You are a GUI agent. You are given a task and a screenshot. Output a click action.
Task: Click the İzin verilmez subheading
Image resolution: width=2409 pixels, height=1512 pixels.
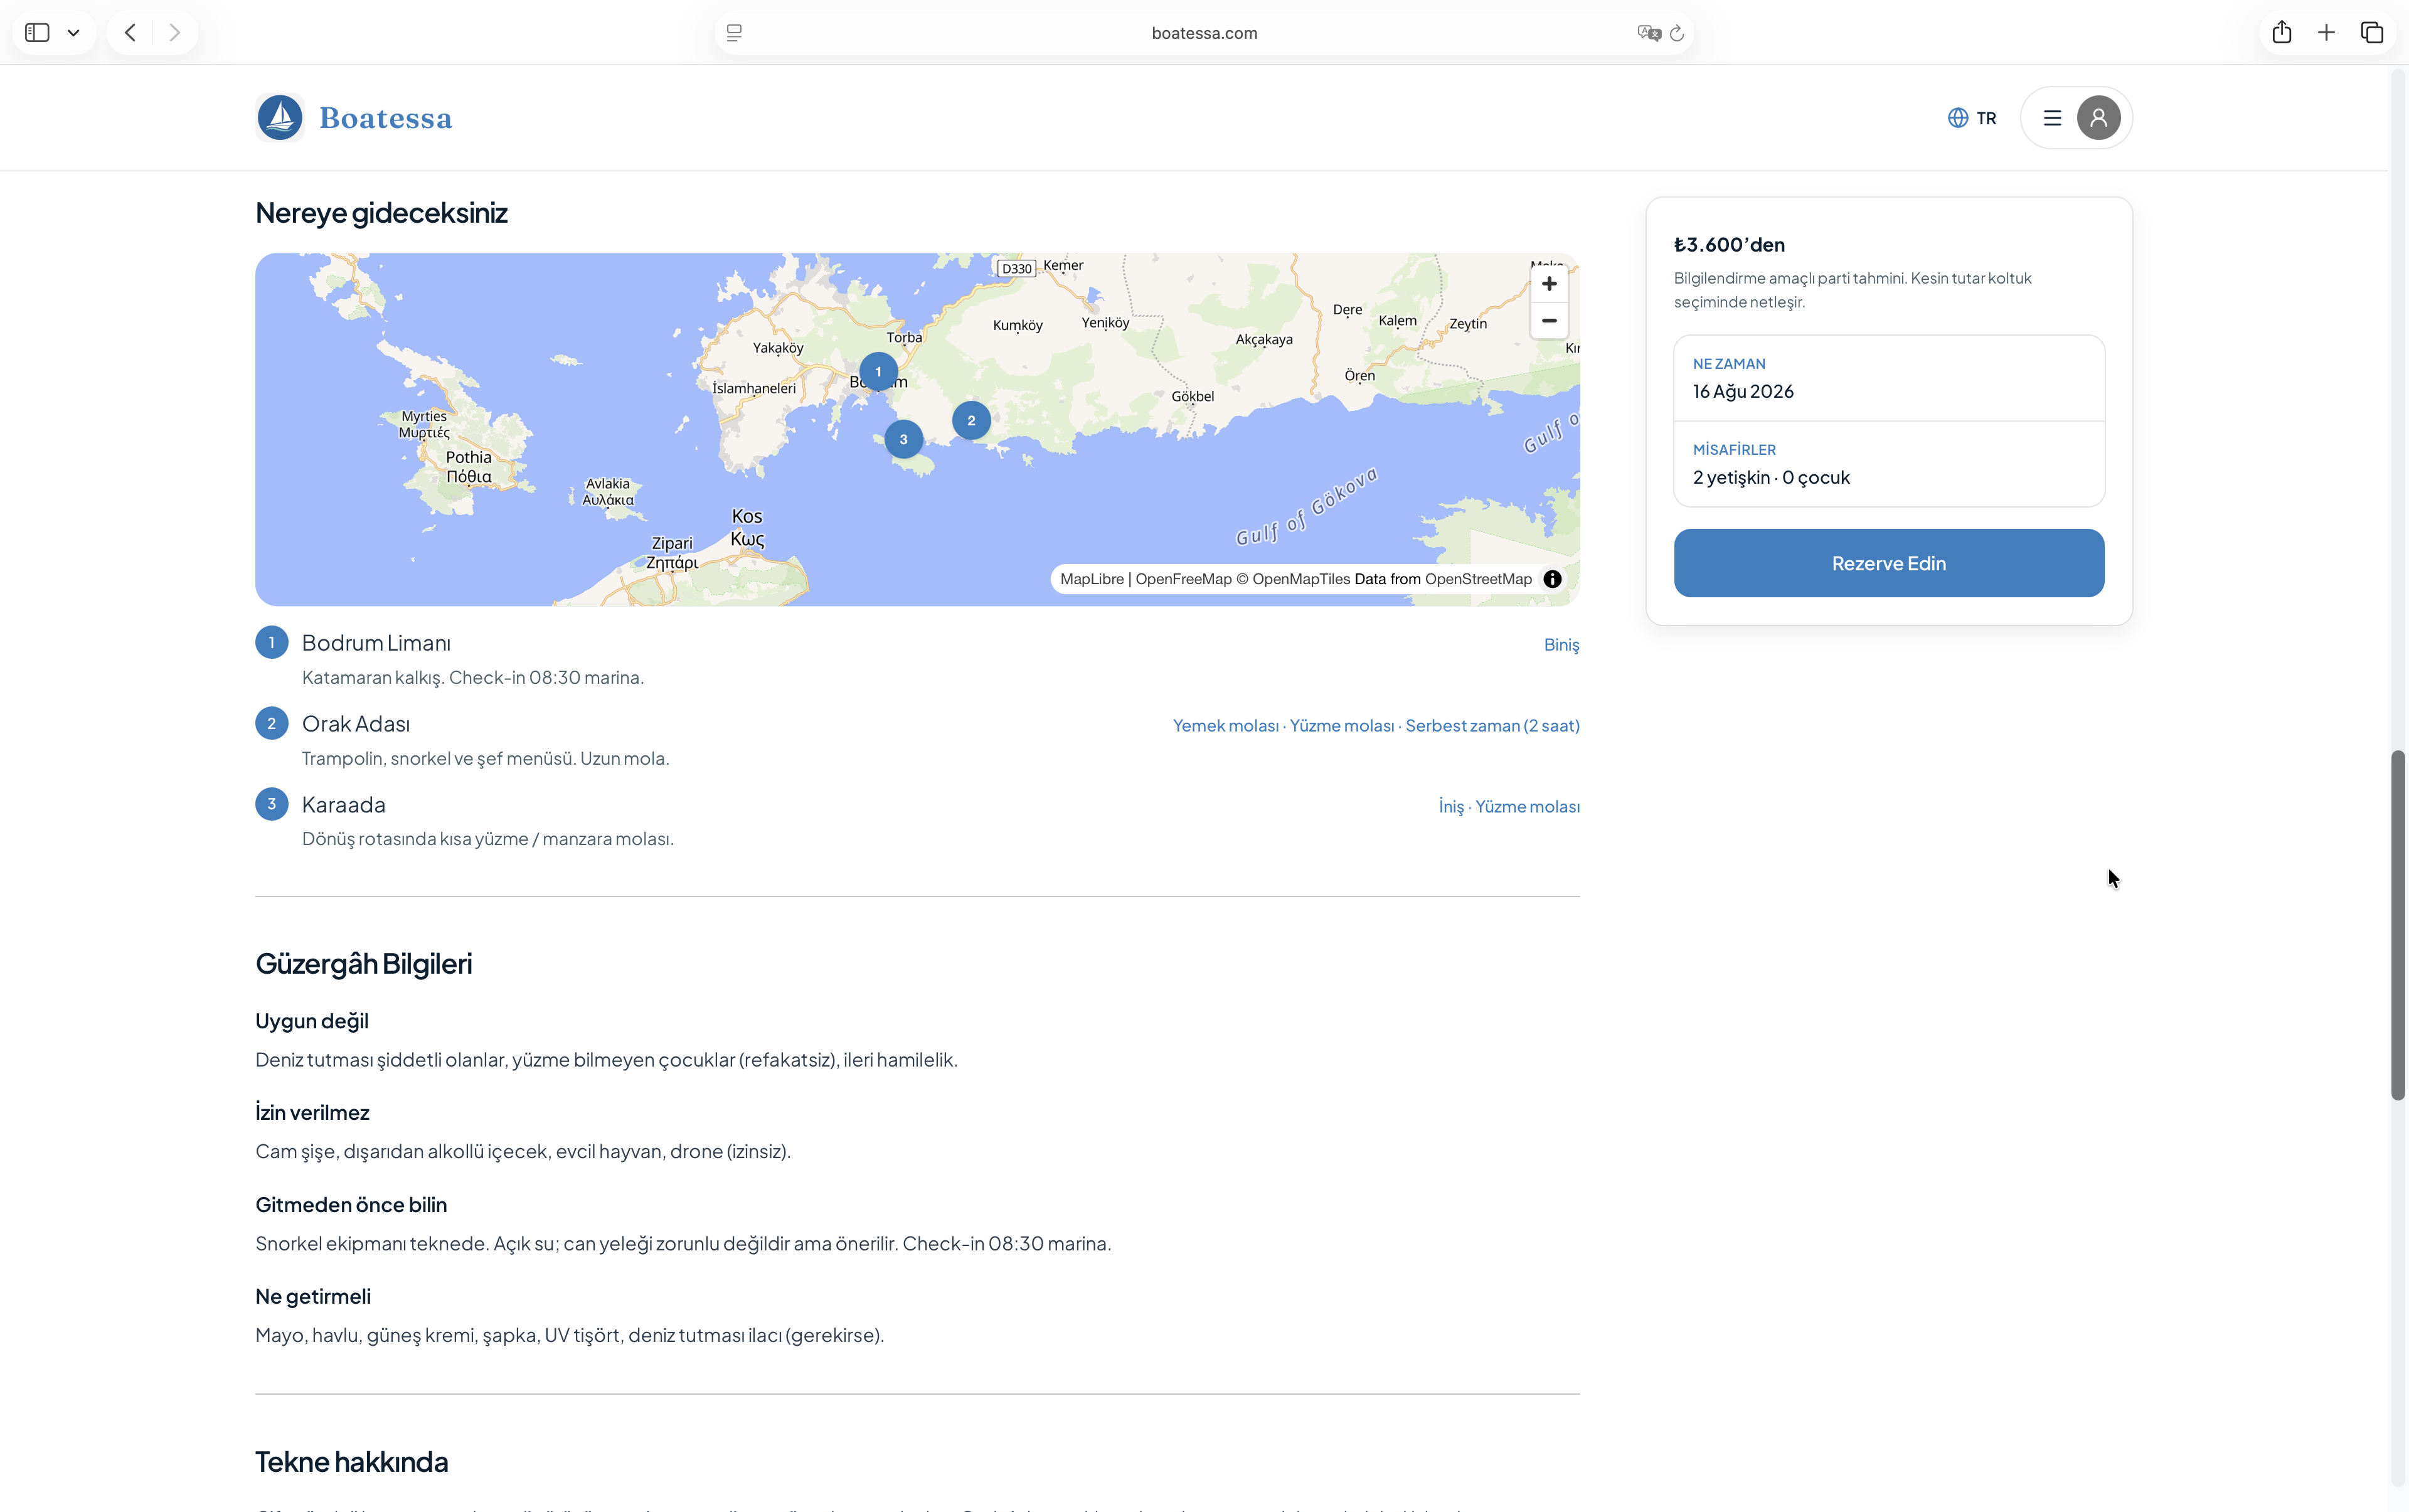click(x=312, y=1113)
